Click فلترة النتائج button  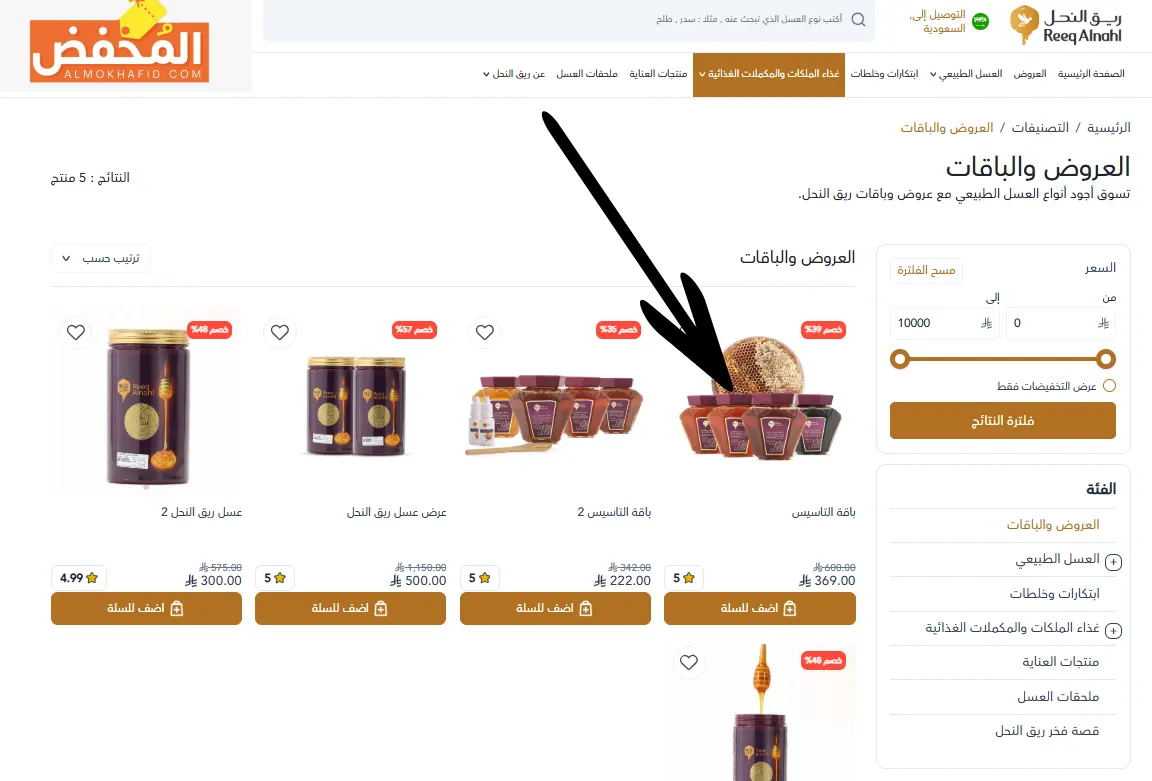(1003, 420)
